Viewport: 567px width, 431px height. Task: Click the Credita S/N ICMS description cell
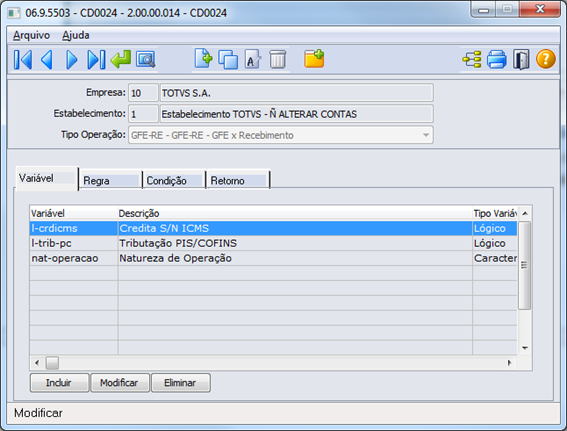pyautogui.click(x=295, y=229)
